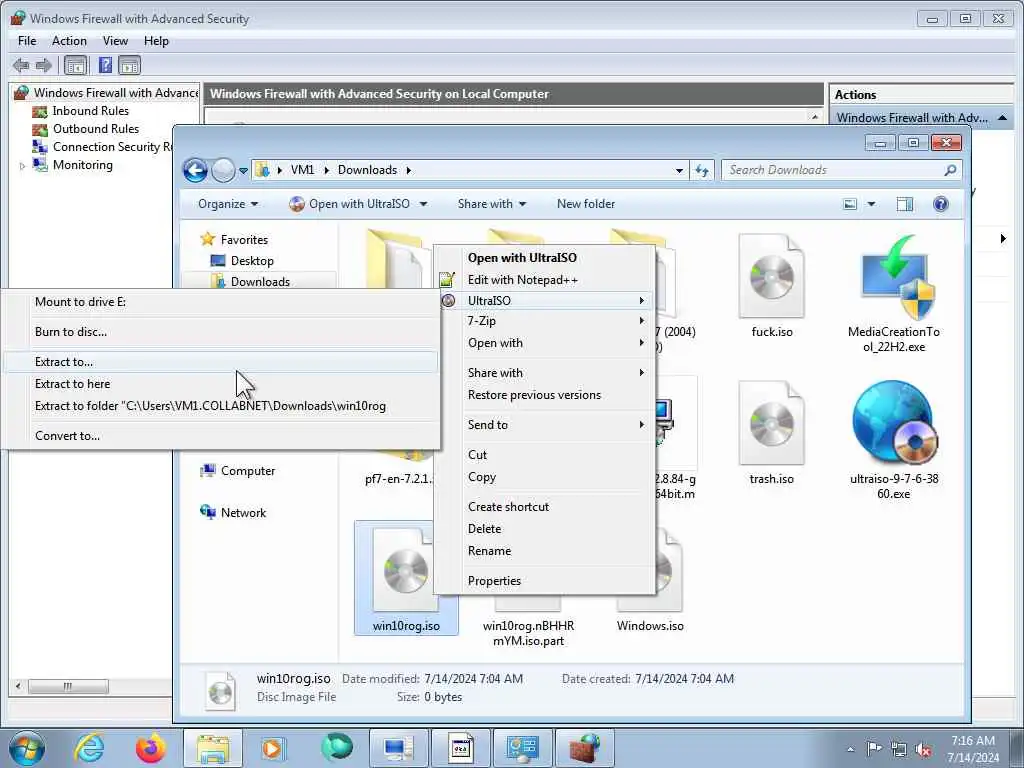Open view options dropdown arrow
This screenshot has width=1024, height=768.
(871, 204)
